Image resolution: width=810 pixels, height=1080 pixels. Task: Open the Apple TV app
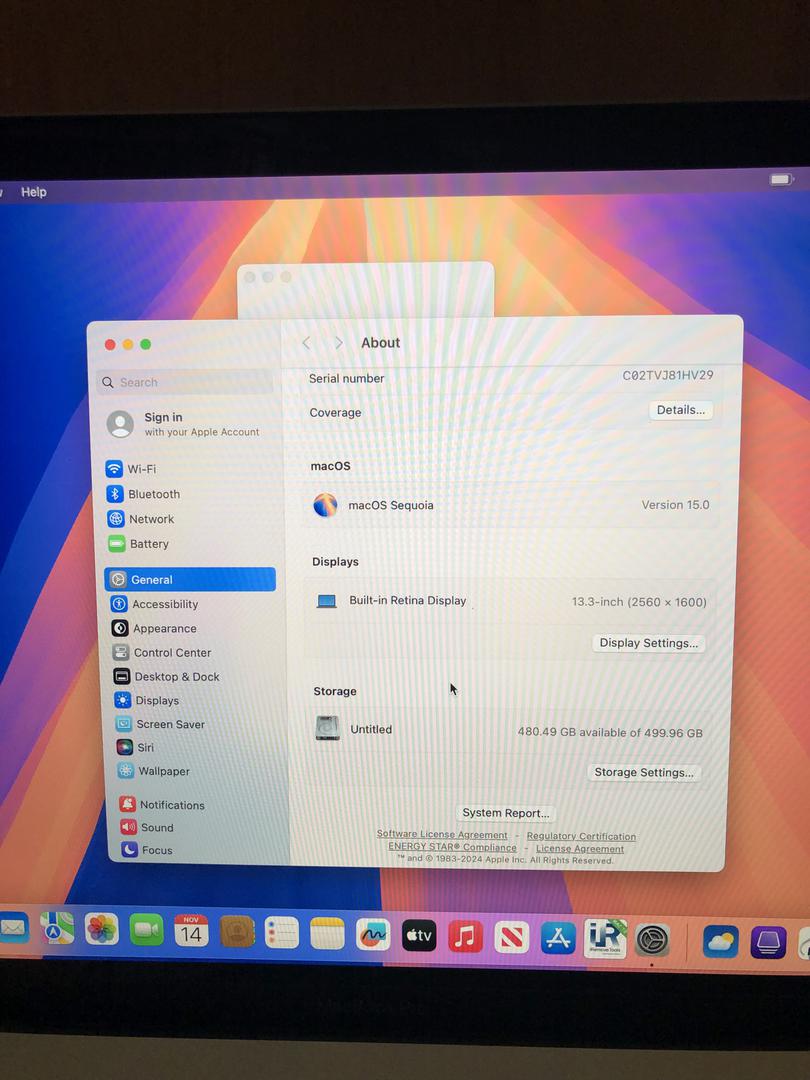point(419,935)
